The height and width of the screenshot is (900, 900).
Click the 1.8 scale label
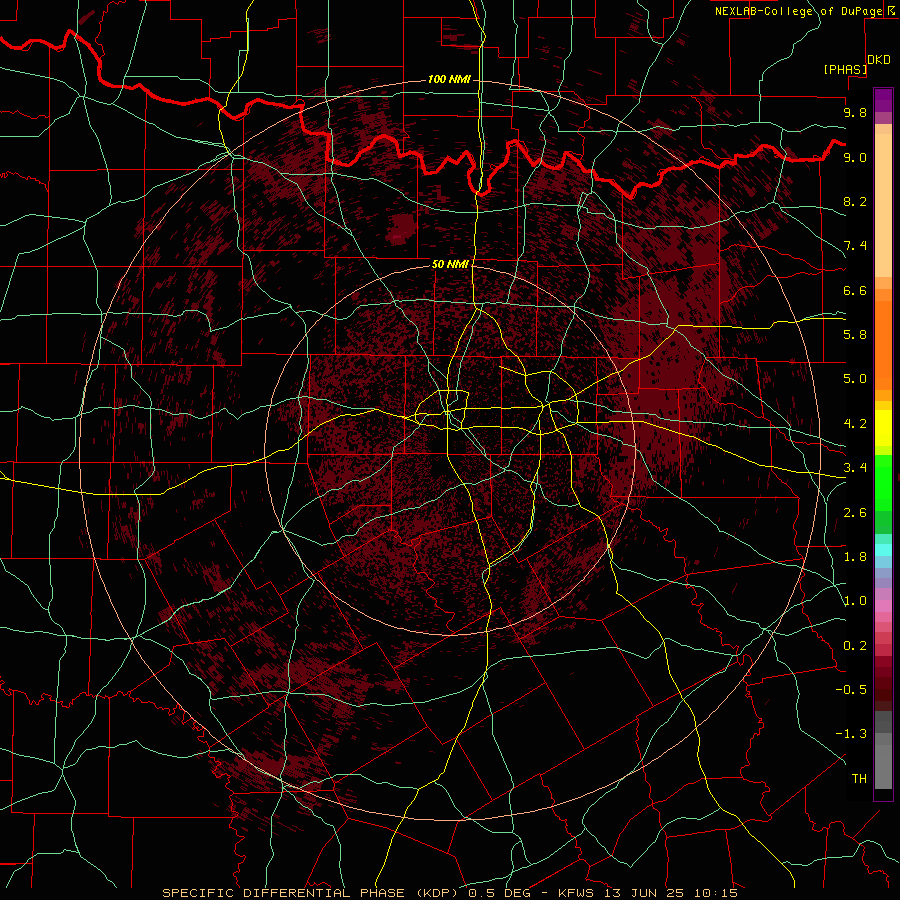855,557
